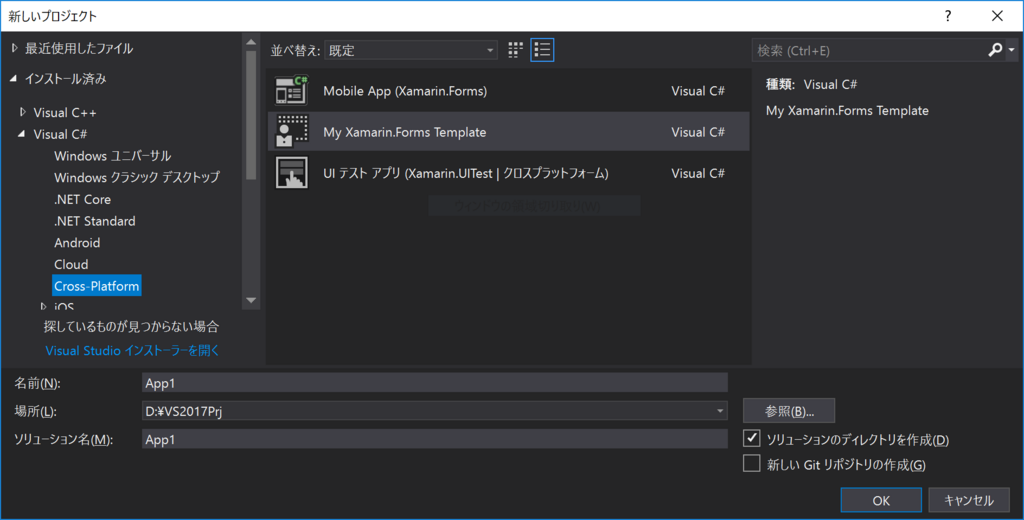
Task: Expand the Visual C++ node
Action: tap(23, 112)
